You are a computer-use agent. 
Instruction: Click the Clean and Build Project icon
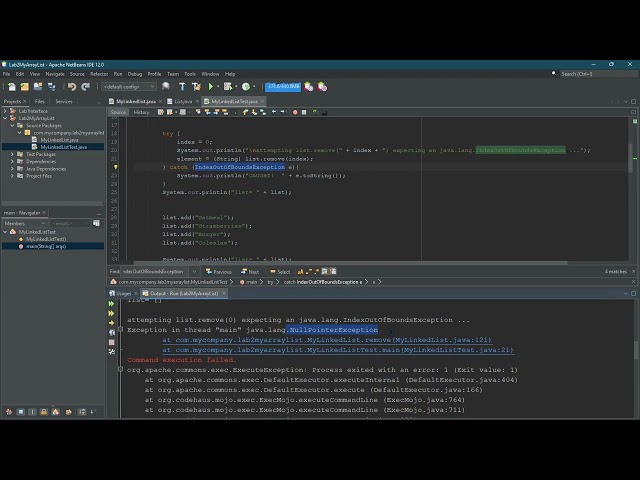(x=196, y=87)
